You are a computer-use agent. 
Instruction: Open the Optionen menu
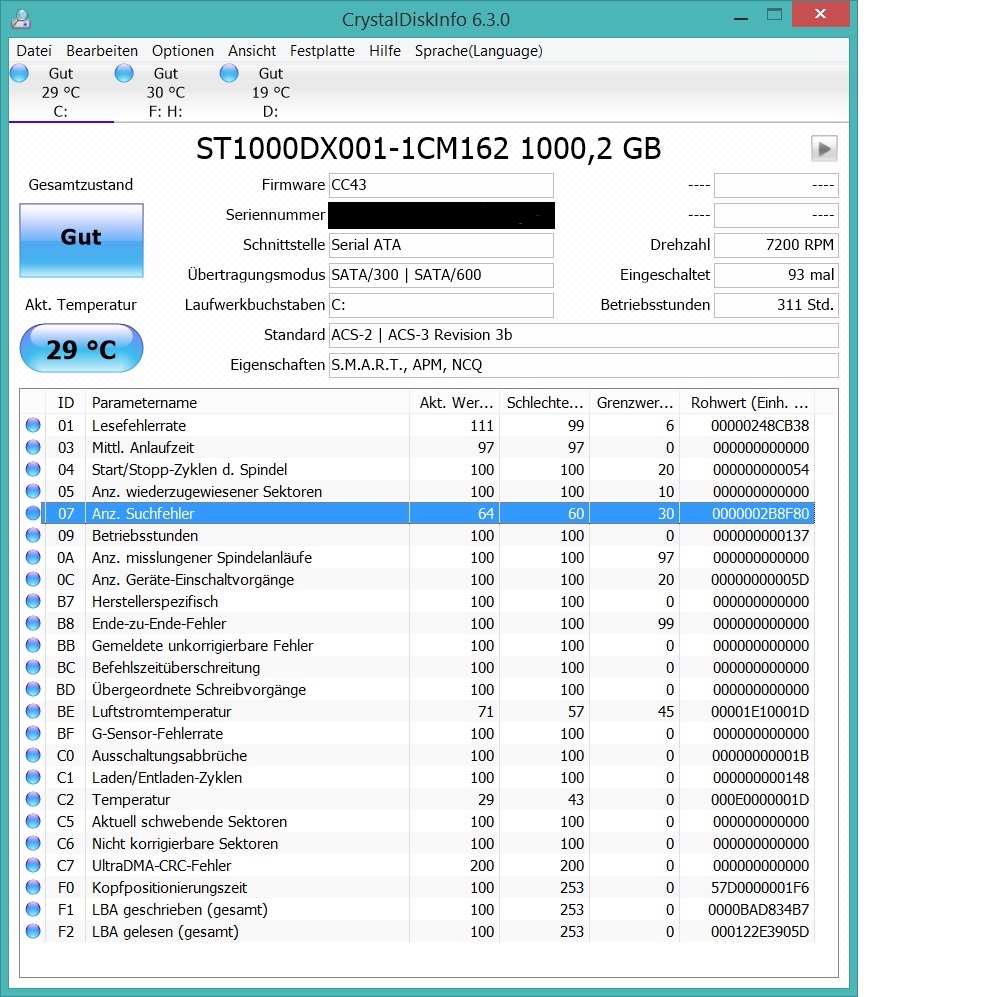[182, 51]
